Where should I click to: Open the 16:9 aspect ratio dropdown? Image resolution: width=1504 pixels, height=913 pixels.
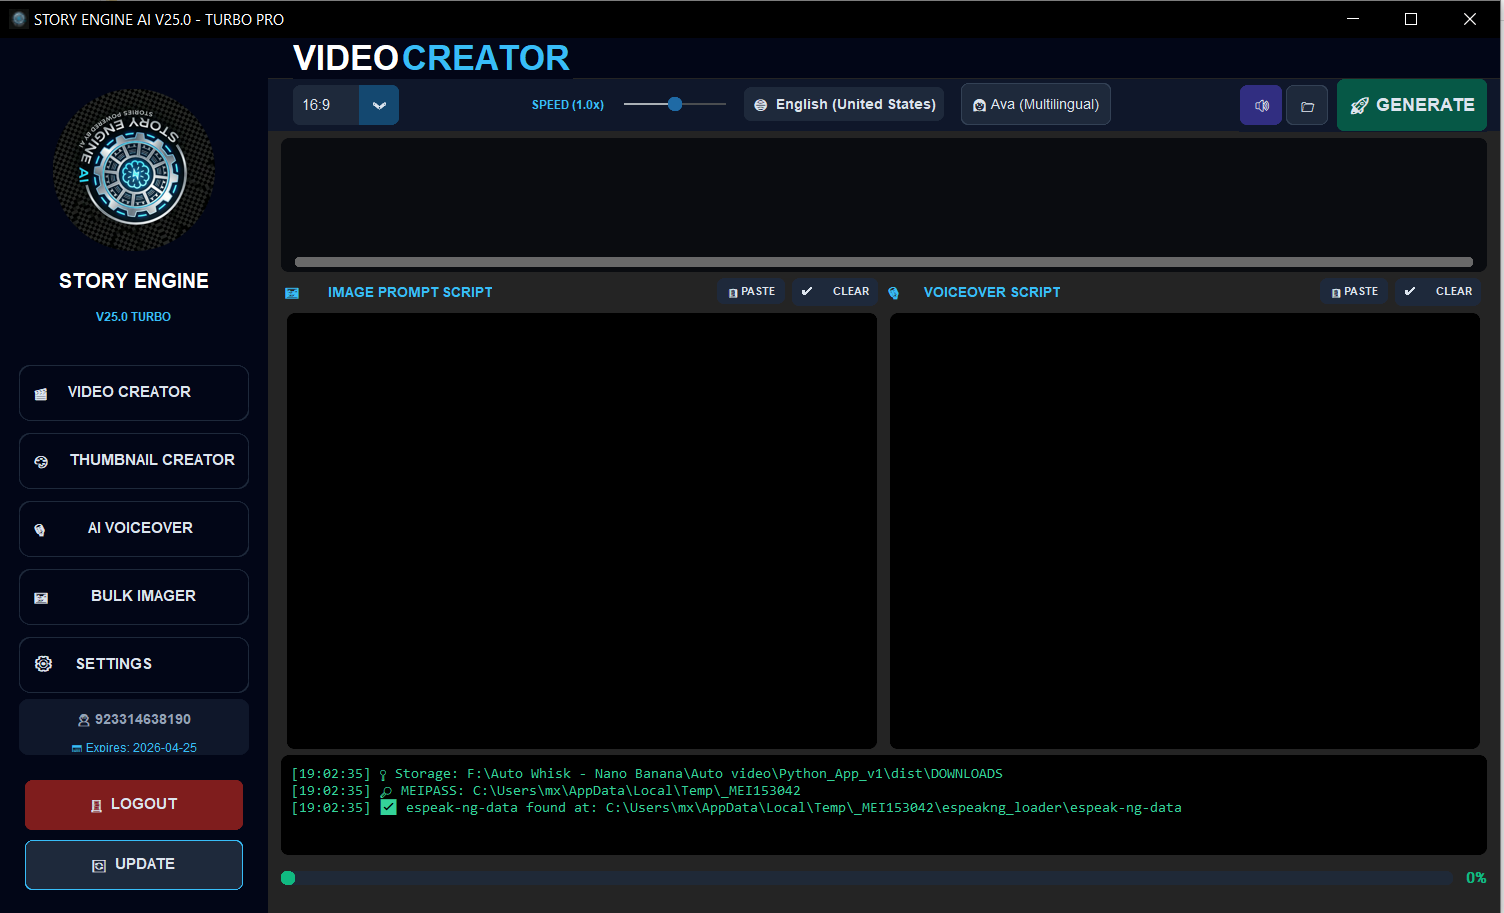coord(378,104)
